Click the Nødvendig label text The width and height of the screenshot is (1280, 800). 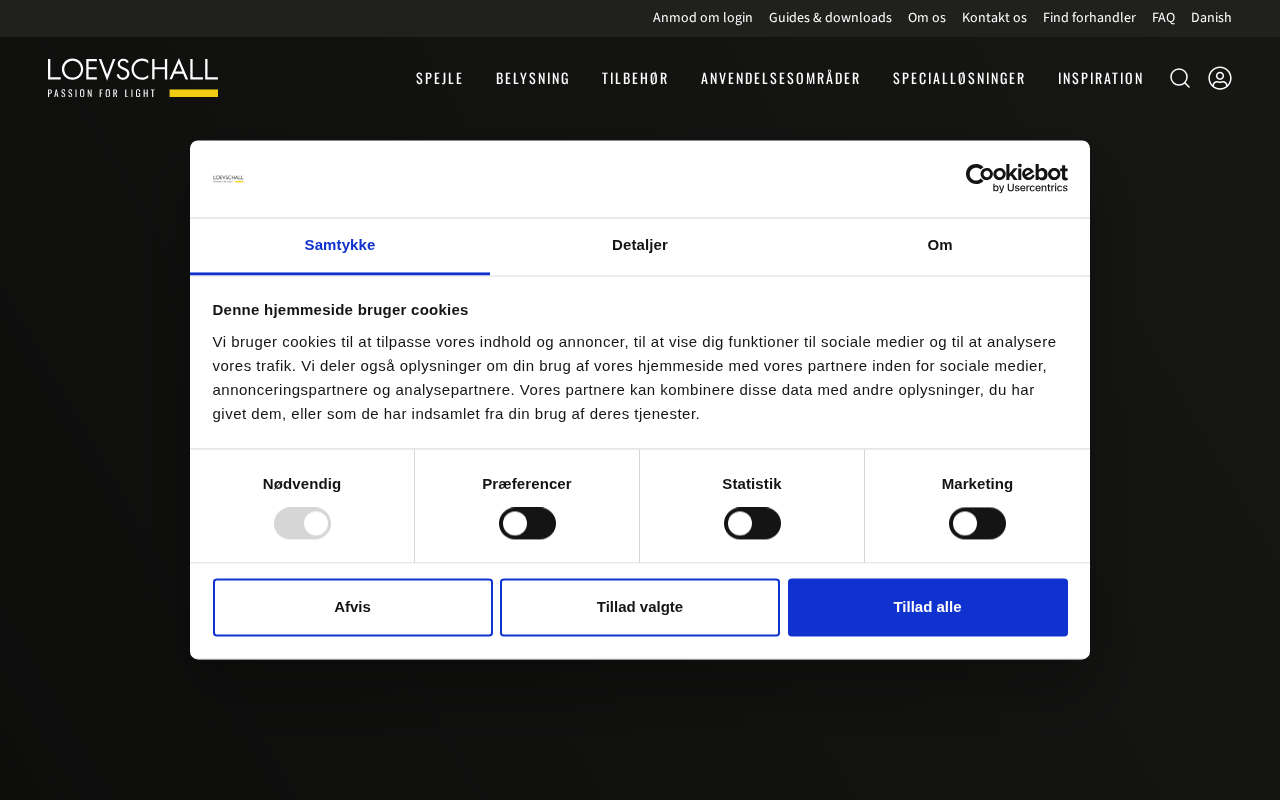(302, 484)
